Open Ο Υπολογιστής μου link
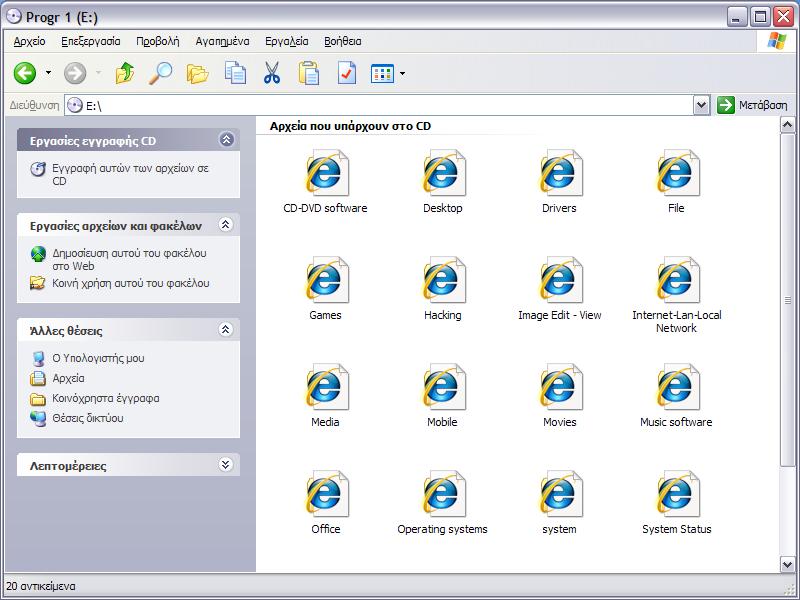This screenshot has height=600, width=800. [98, 358]
